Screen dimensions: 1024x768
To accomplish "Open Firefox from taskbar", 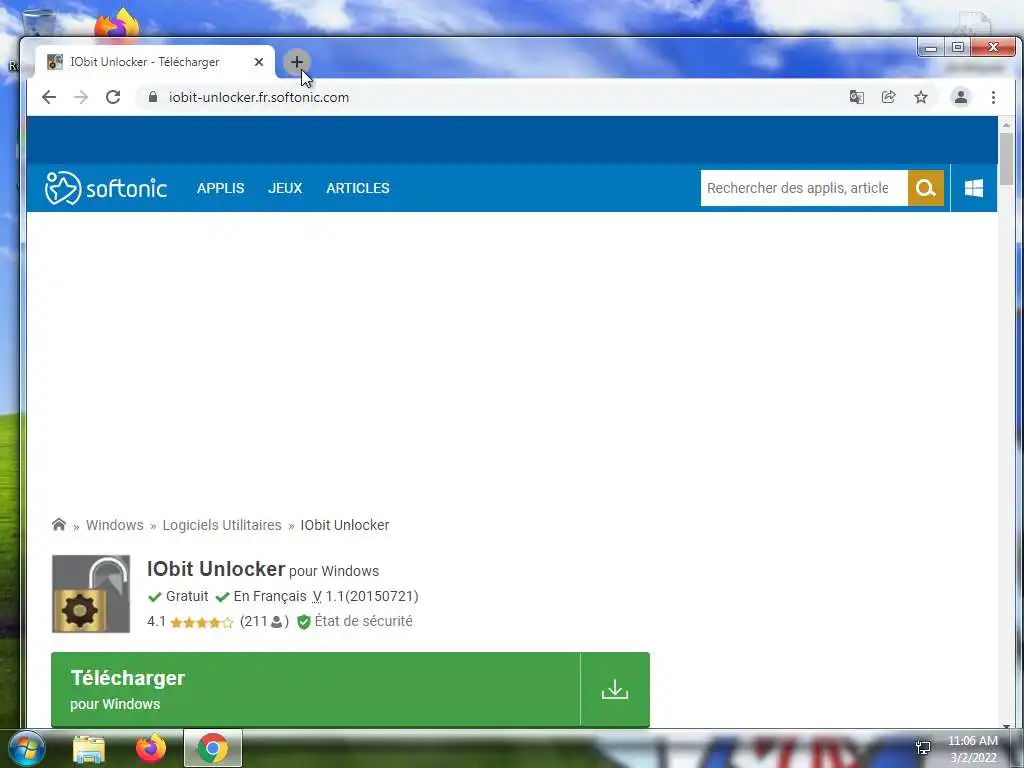I will pos(151,748).
